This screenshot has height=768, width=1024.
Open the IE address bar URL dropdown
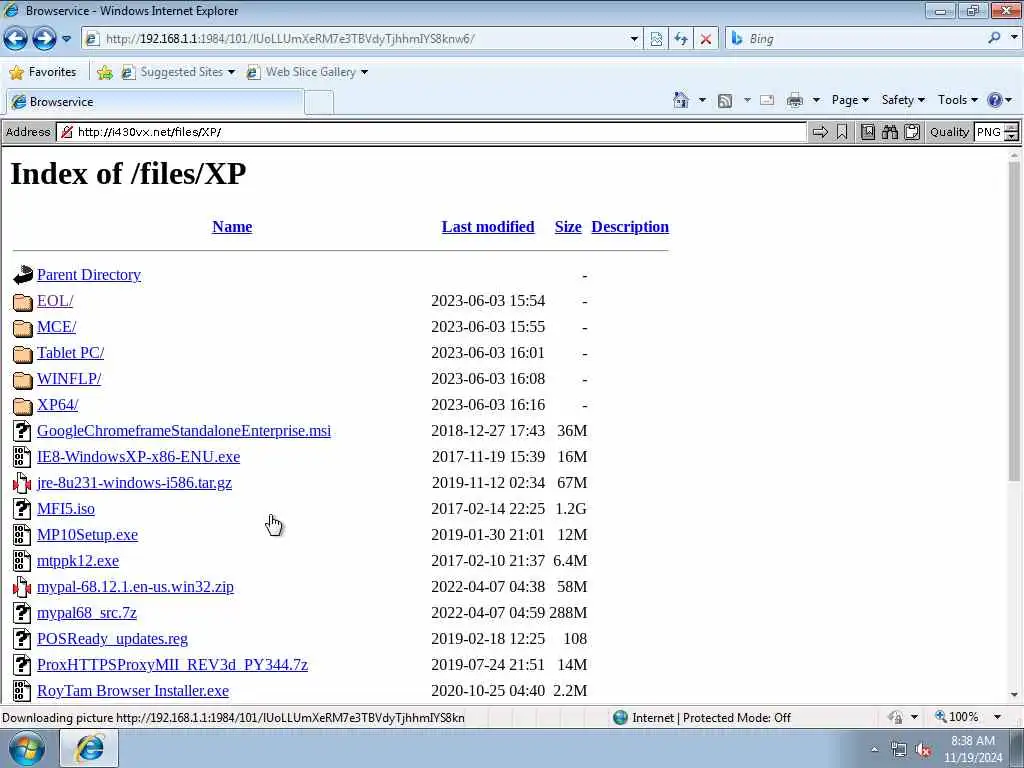(633, 39)
